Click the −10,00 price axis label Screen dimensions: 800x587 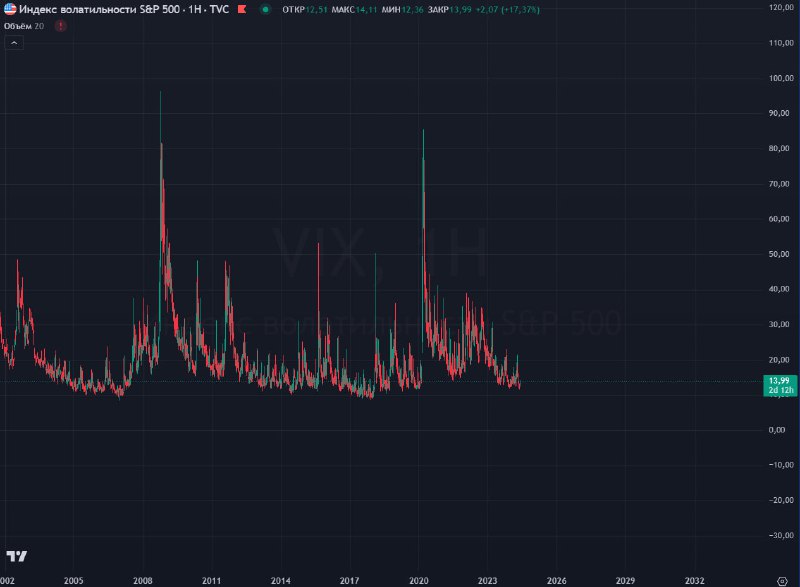click(781, 465)
